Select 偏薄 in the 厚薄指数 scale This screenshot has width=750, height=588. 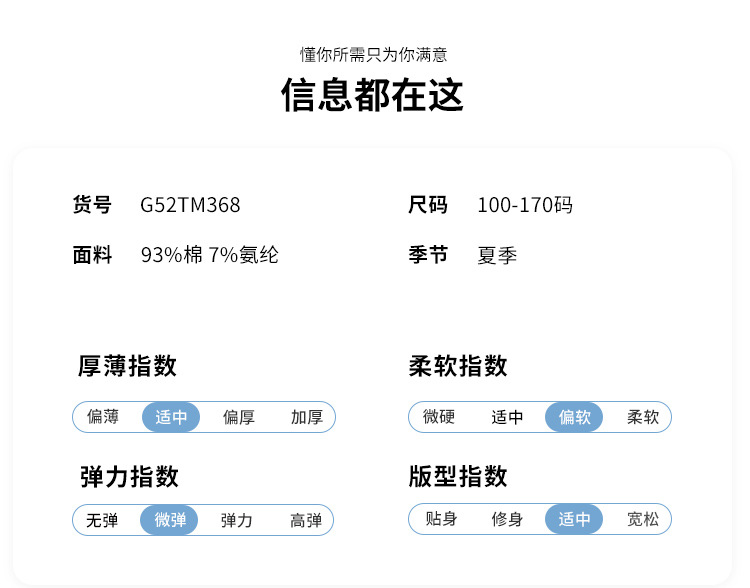click(x=103, y=417)
